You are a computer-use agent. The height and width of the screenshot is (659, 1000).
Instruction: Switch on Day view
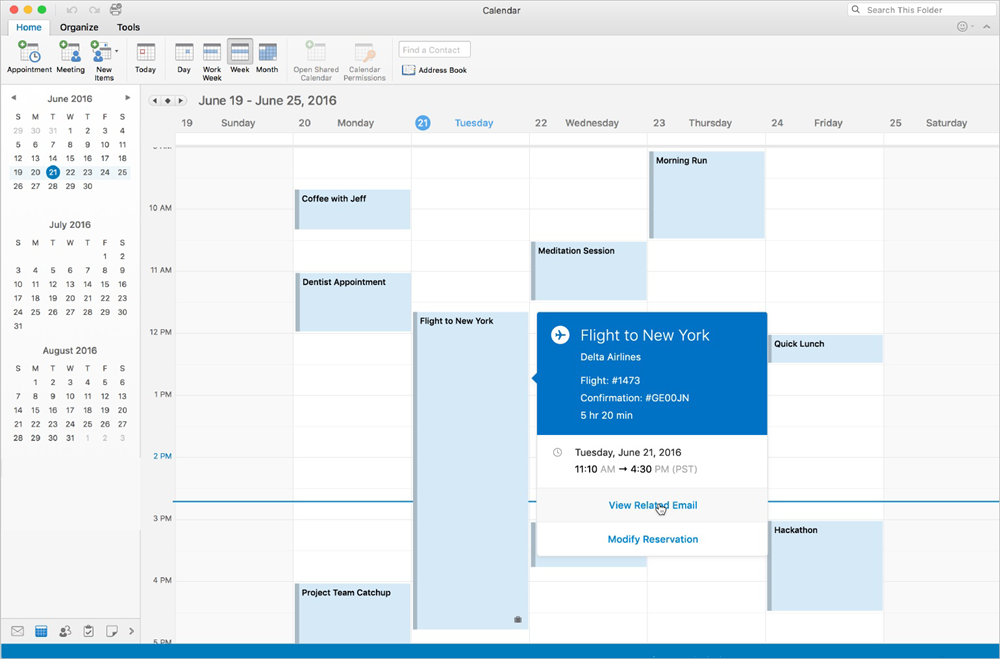coord(184,58)
